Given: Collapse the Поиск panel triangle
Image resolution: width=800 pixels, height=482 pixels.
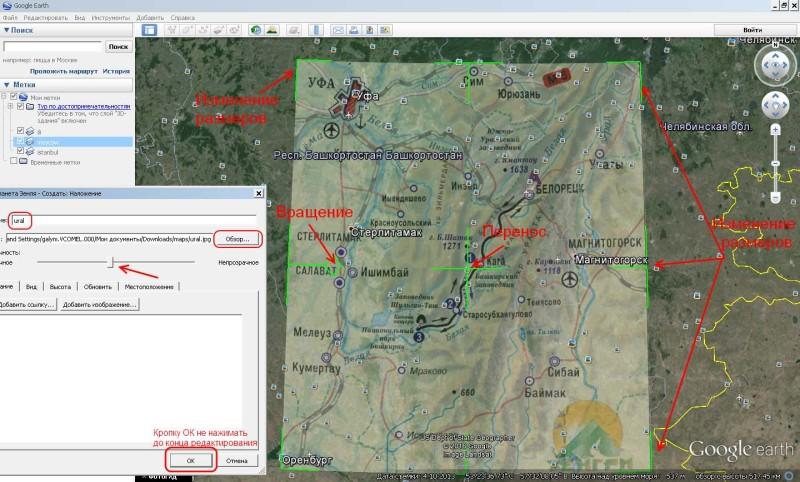Looking at the screenshot, I should pyautogui.click(x=6, y=30).
